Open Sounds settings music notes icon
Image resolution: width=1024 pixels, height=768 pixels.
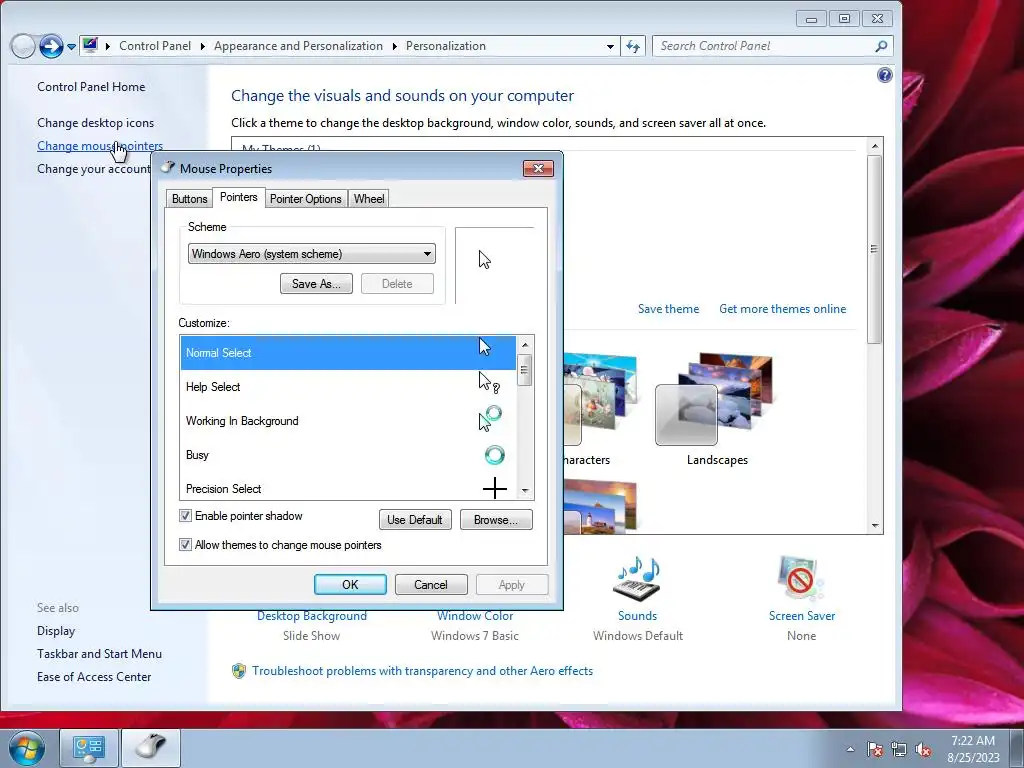tap(637, 579)
